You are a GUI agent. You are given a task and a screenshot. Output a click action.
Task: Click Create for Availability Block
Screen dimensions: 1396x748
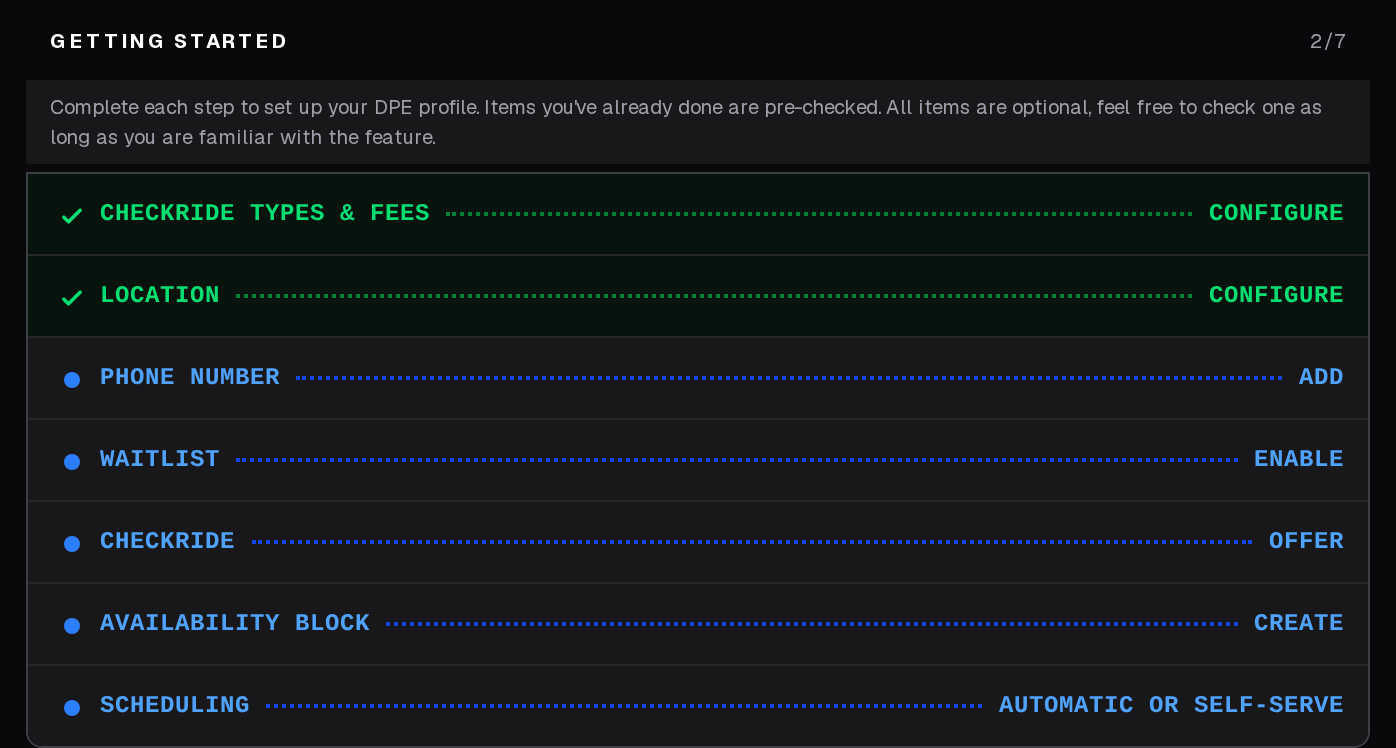pyautogui.click(x=1299, y=623)
